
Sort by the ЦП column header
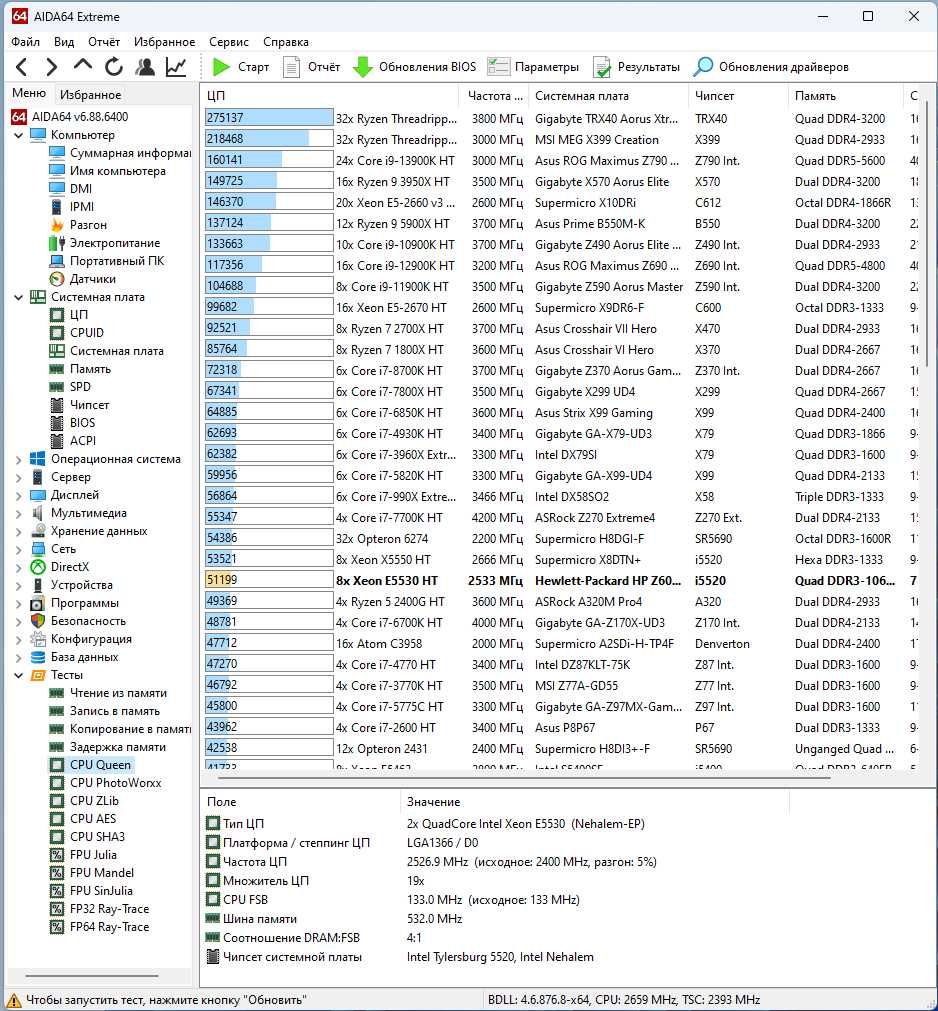(x=329, y=95)
